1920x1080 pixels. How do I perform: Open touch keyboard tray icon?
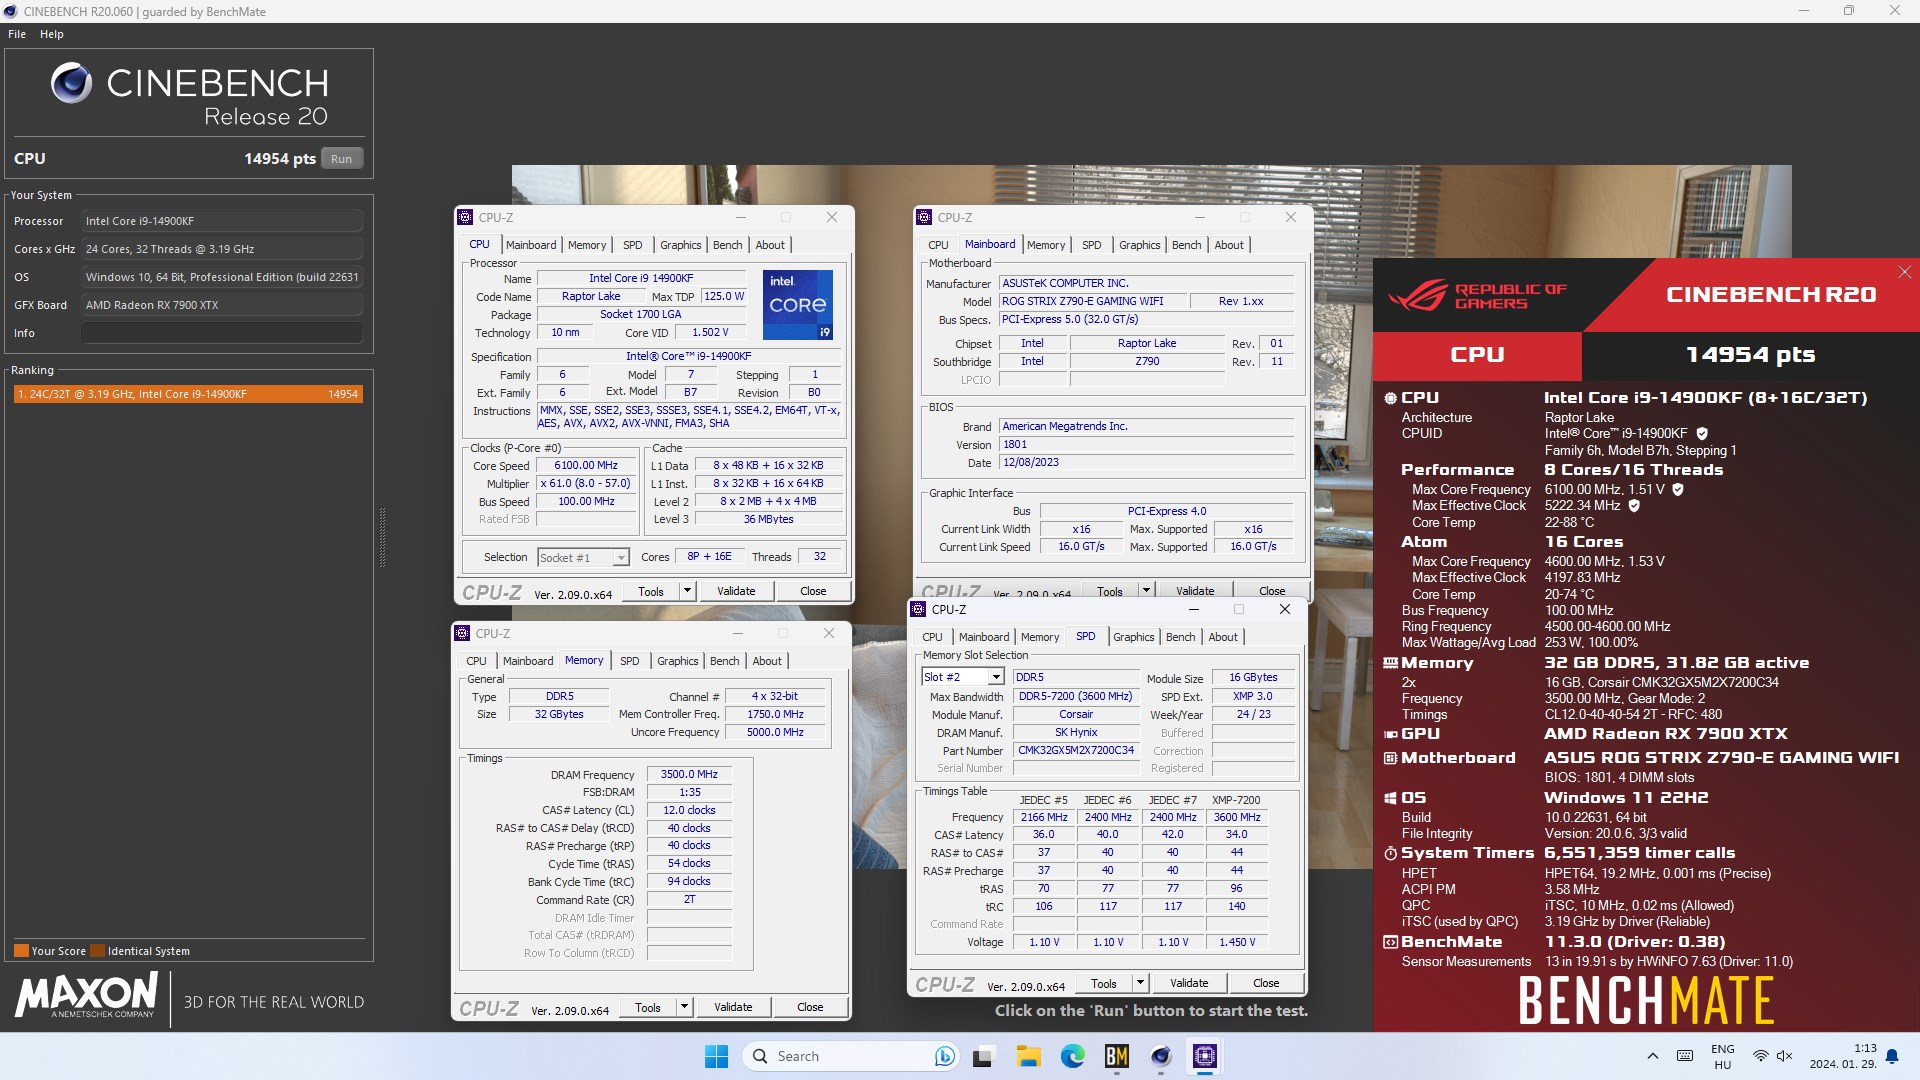tap(1685, 1056)
